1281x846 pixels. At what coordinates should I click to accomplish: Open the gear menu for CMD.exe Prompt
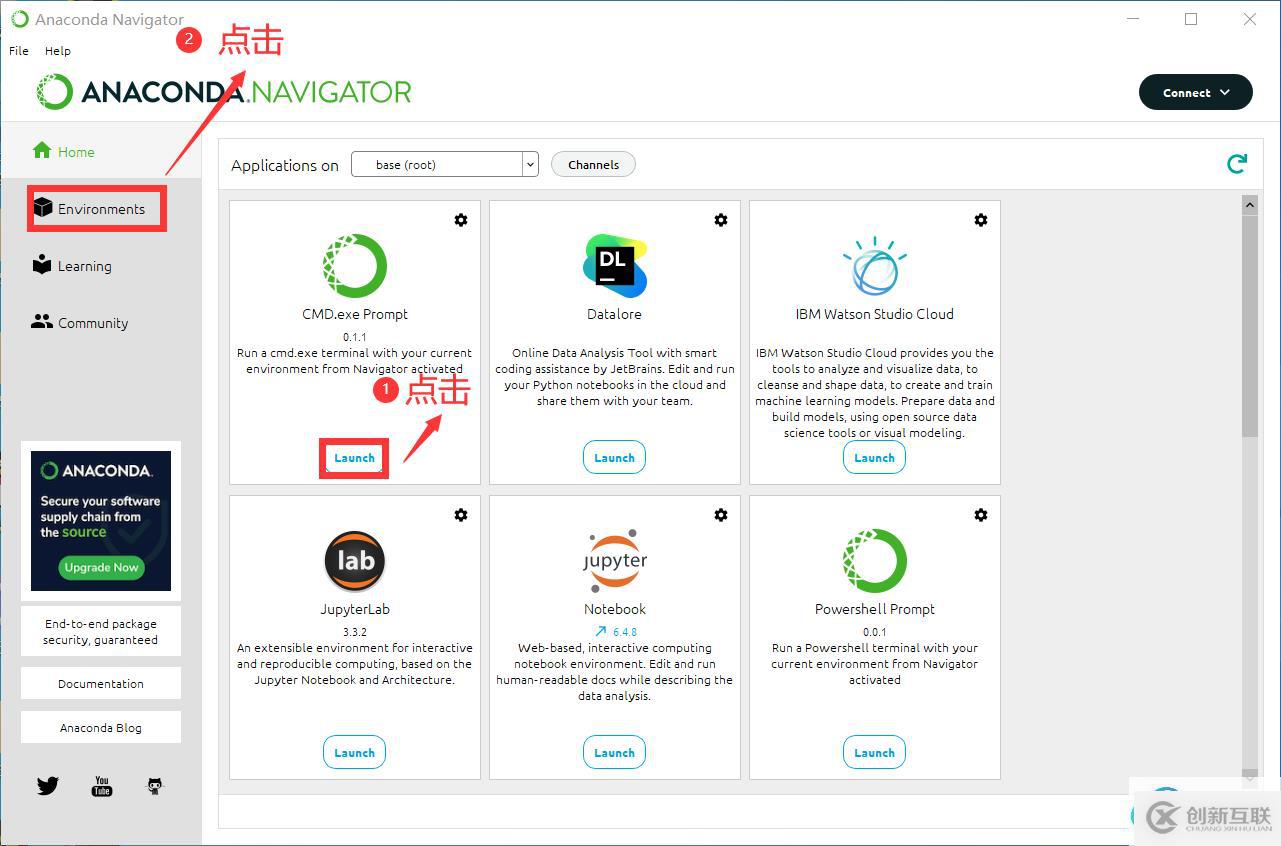coord(461,220)
